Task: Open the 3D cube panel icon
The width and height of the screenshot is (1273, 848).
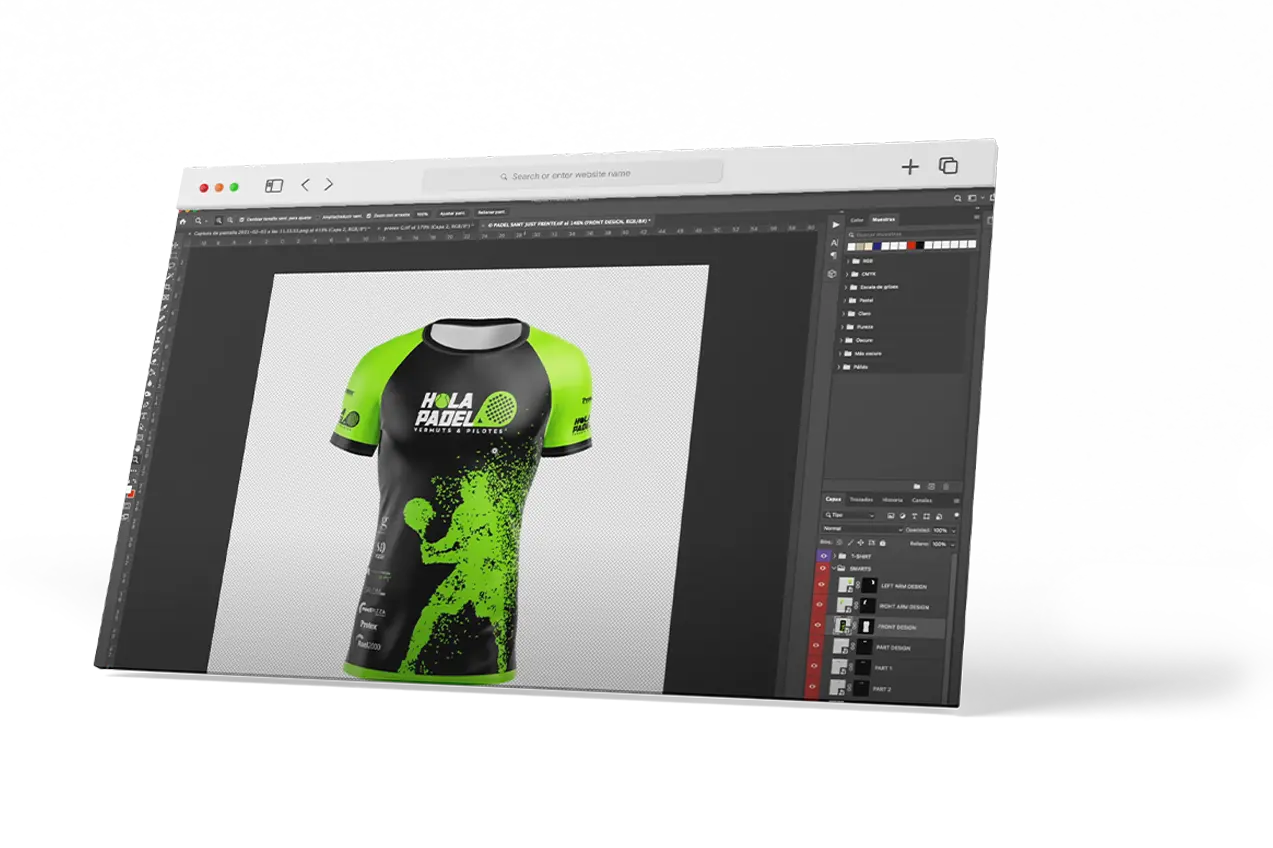Action: coord(832,273)
